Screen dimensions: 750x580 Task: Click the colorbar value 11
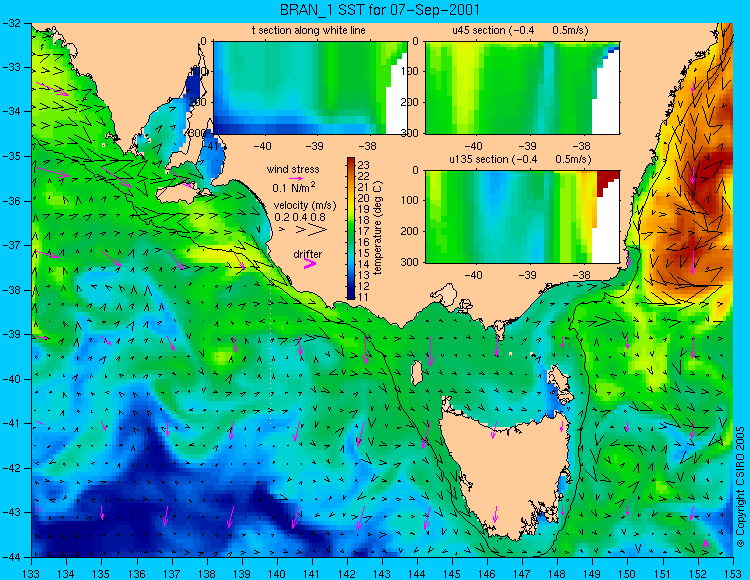(x=364, y=297)
